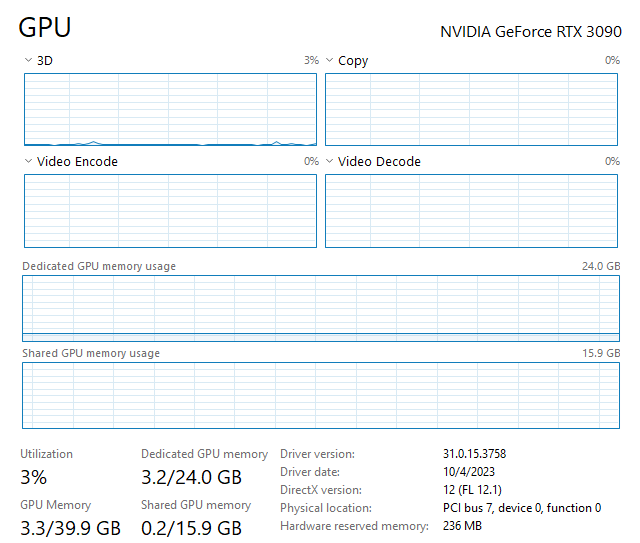The image size is (640, 543).
Task: Select the Dedicated GPU memory 3.2/24.0 GB value
Action: pos(191,477)
